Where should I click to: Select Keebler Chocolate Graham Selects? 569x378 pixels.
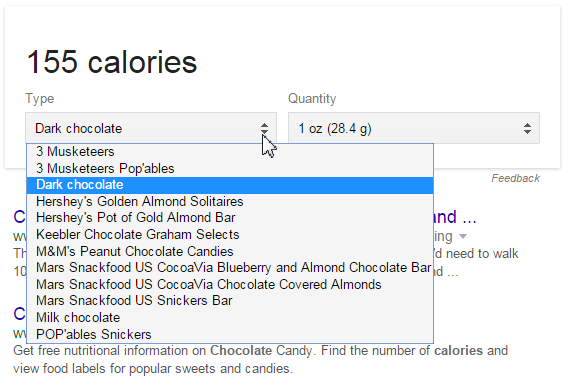click(x=230, y=235)
